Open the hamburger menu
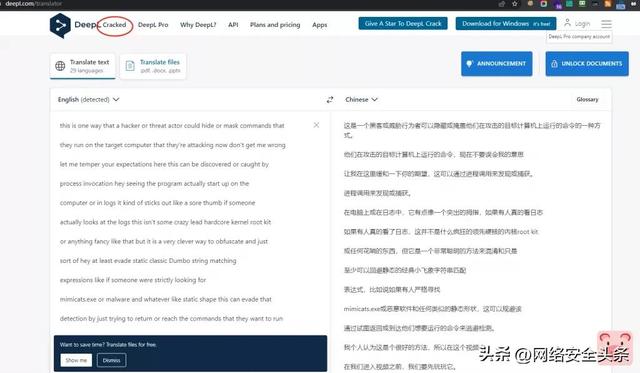 (x=606, y=24)
